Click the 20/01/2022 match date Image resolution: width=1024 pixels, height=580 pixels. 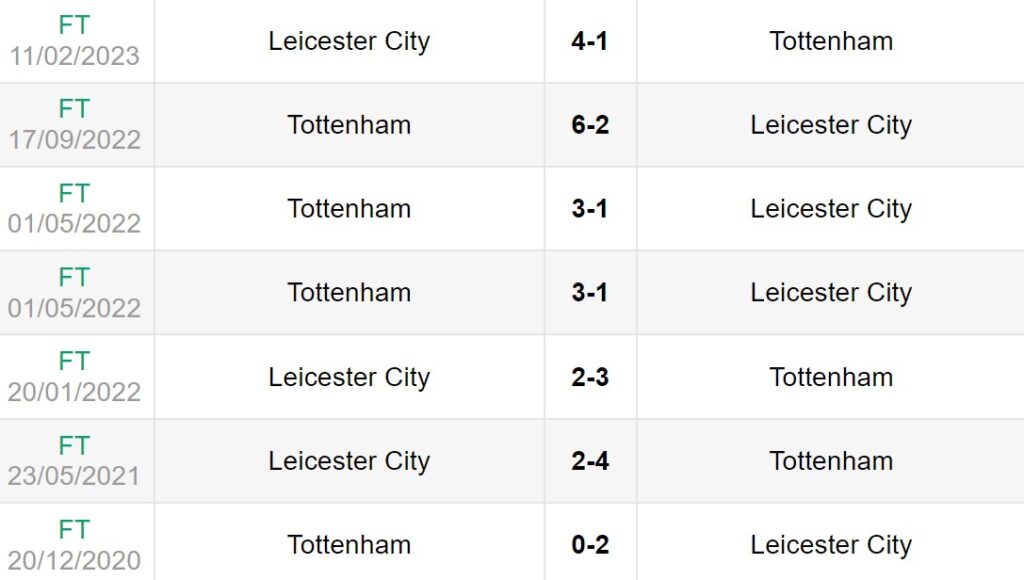[75, 391]
